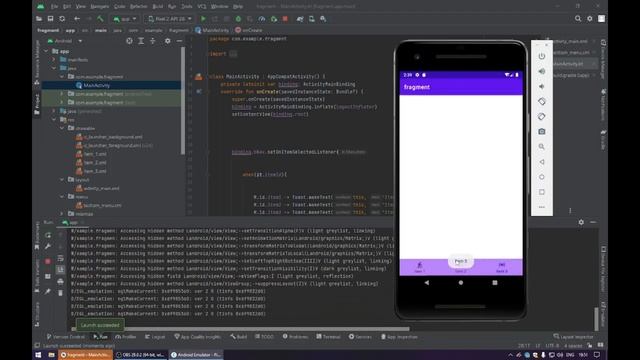The height and width of the screenshot is (360, 640).
Task: Open the Pixel 2 API device dropdown
Action: pos(169,19)
